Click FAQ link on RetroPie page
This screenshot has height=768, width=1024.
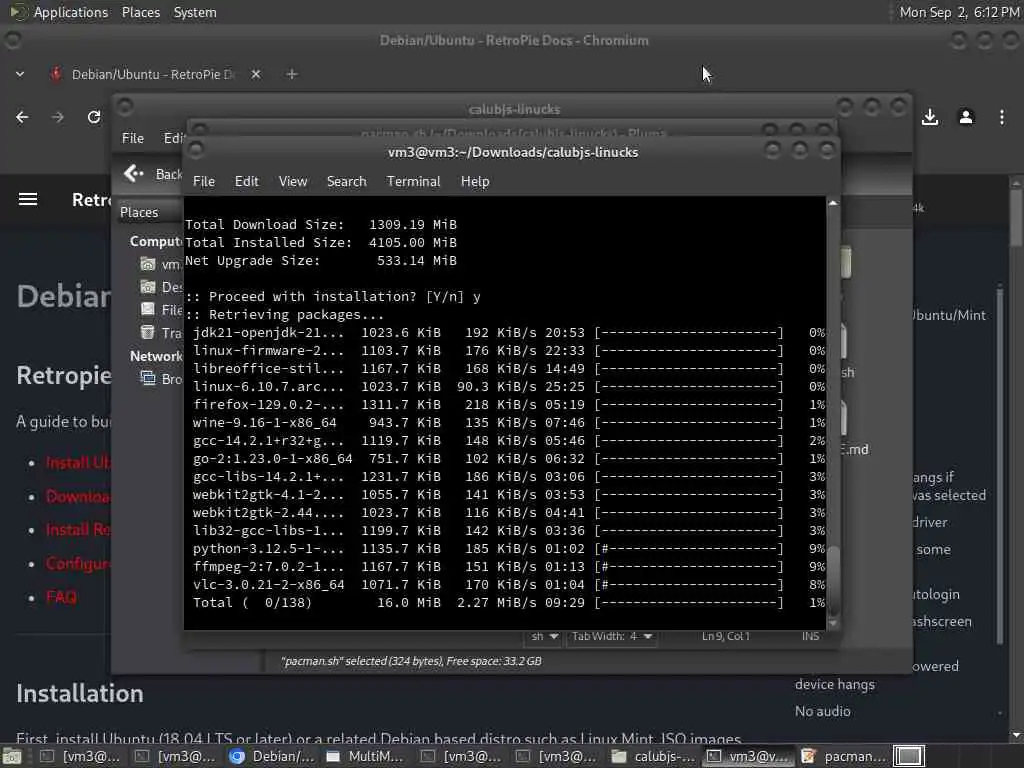(61, 597)
